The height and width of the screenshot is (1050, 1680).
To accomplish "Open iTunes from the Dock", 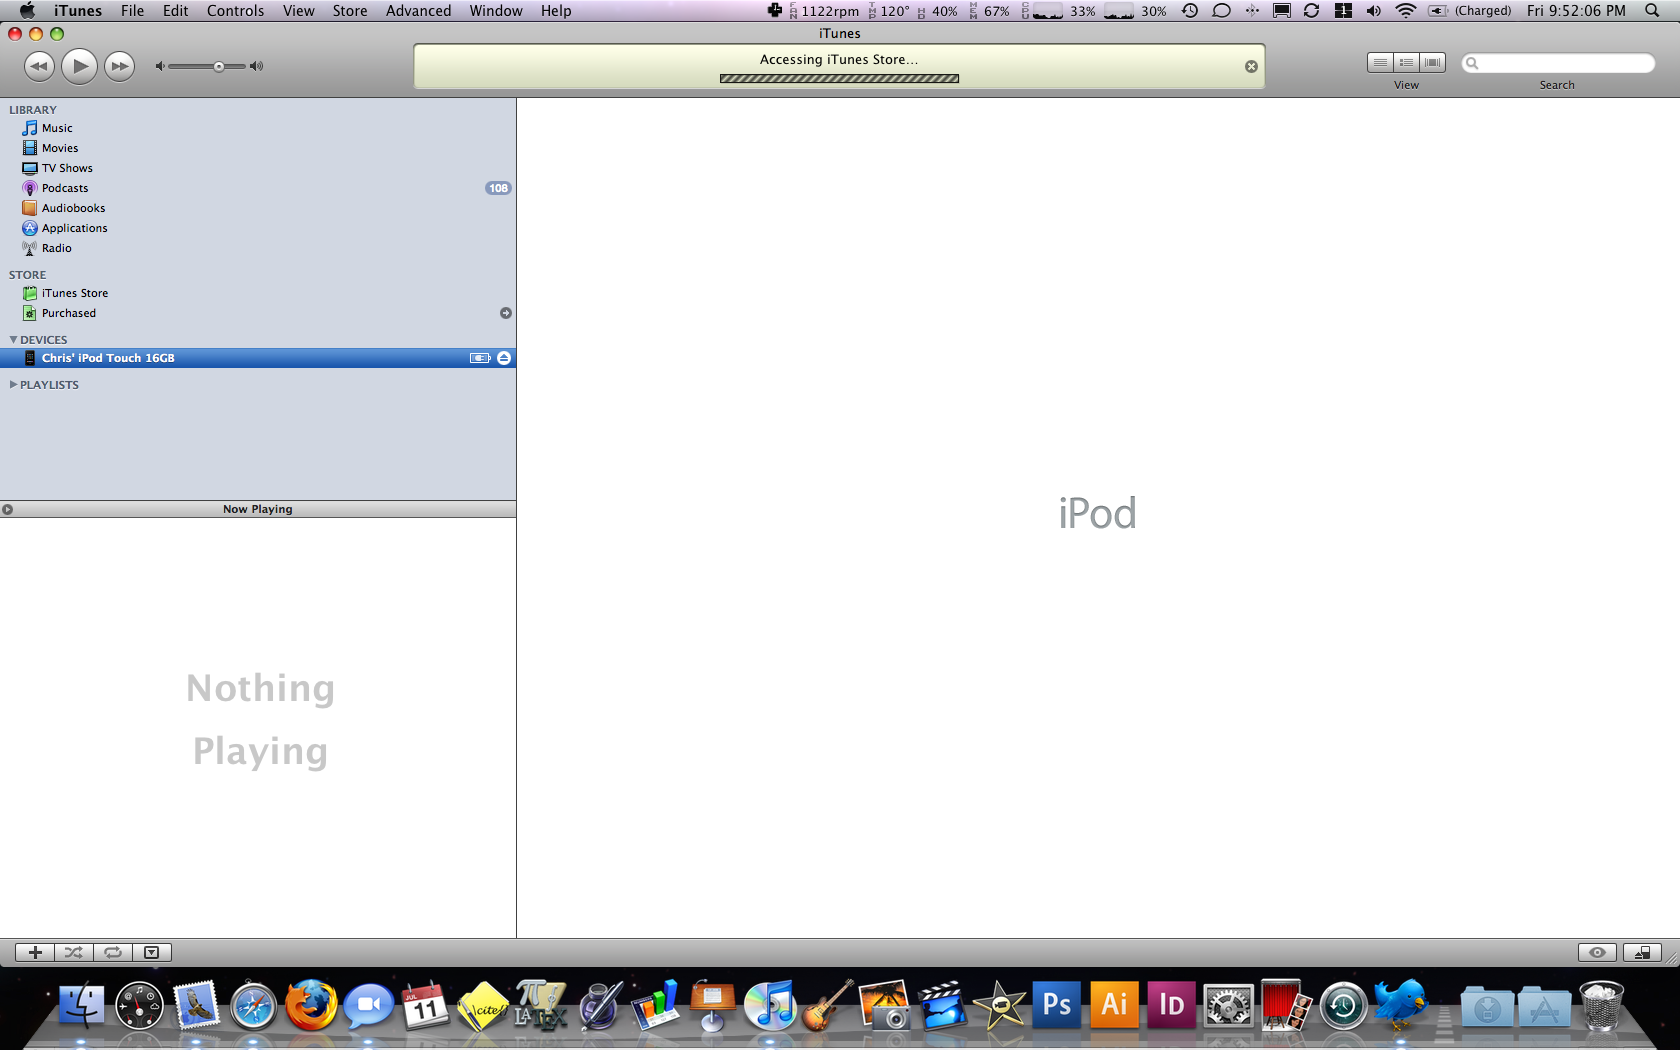I will point(770,1005).
